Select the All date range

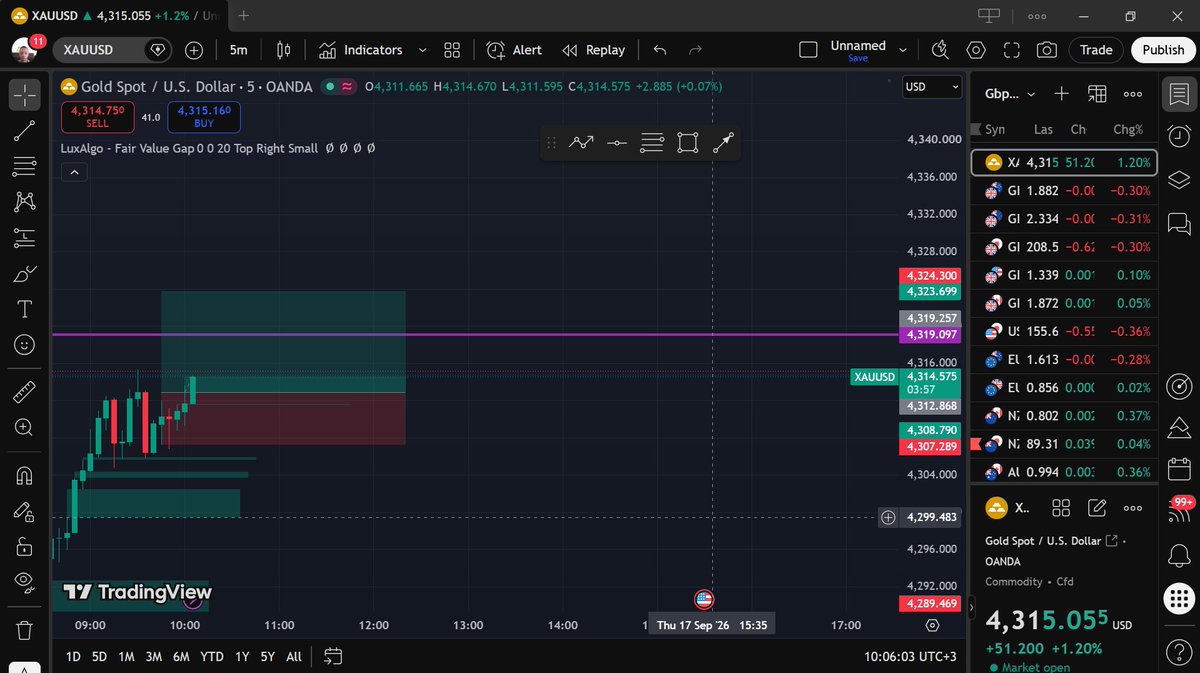tap(293, 656)
